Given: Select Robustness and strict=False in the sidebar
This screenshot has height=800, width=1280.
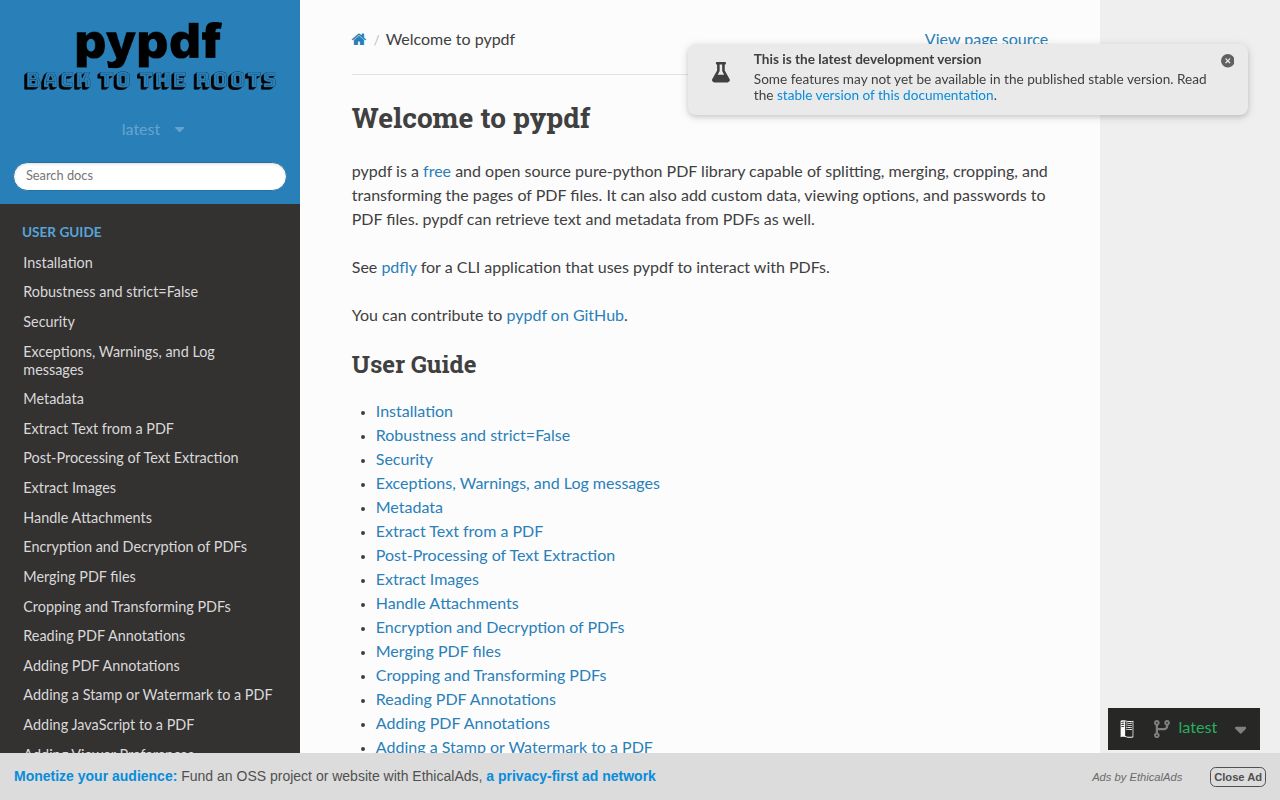Looking at the screenshot, I should [x=111, y=292].
